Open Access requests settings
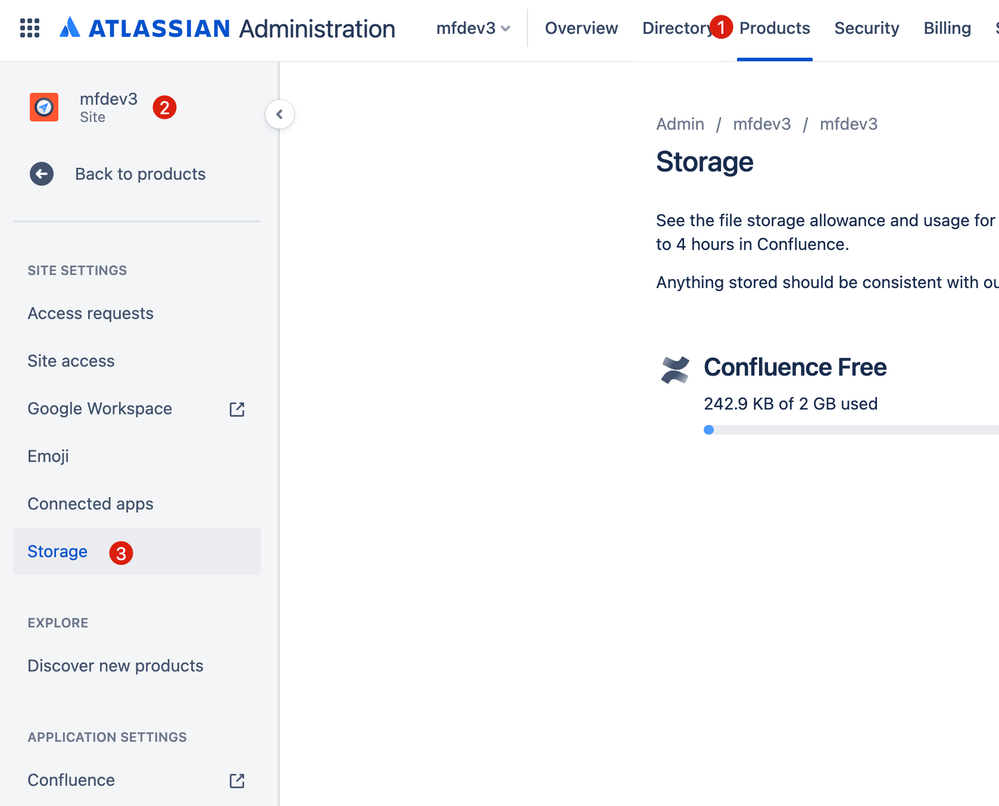Image resolution: width=999 pixels, height=806 pixels. pos(136,313)
